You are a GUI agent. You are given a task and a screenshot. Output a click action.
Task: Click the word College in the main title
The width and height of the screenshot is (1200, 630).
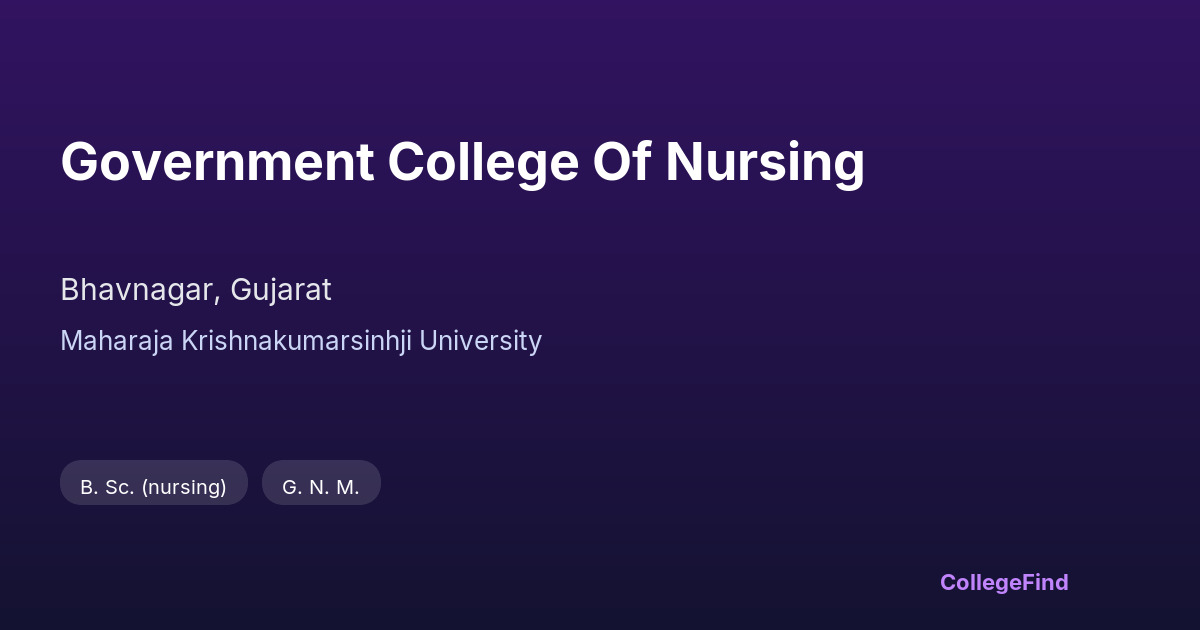483,162
